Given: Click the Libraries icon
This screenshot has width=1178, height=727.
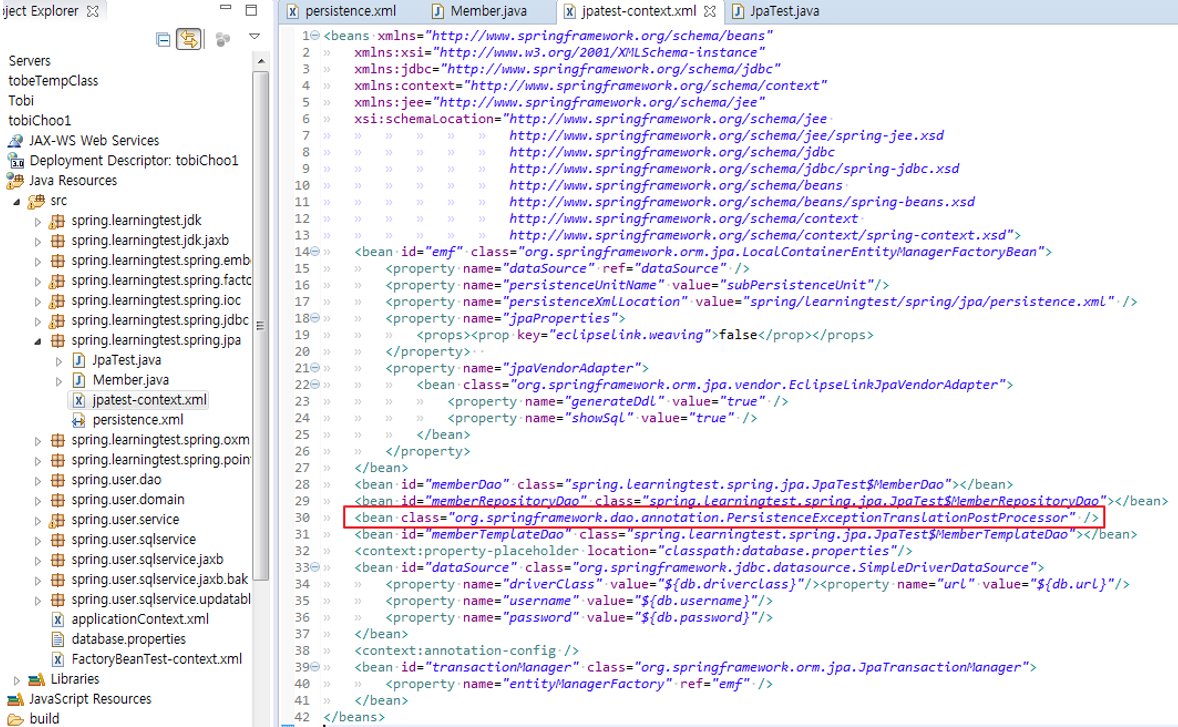Looking at the screenshot, I should click(x=36, y=680).
